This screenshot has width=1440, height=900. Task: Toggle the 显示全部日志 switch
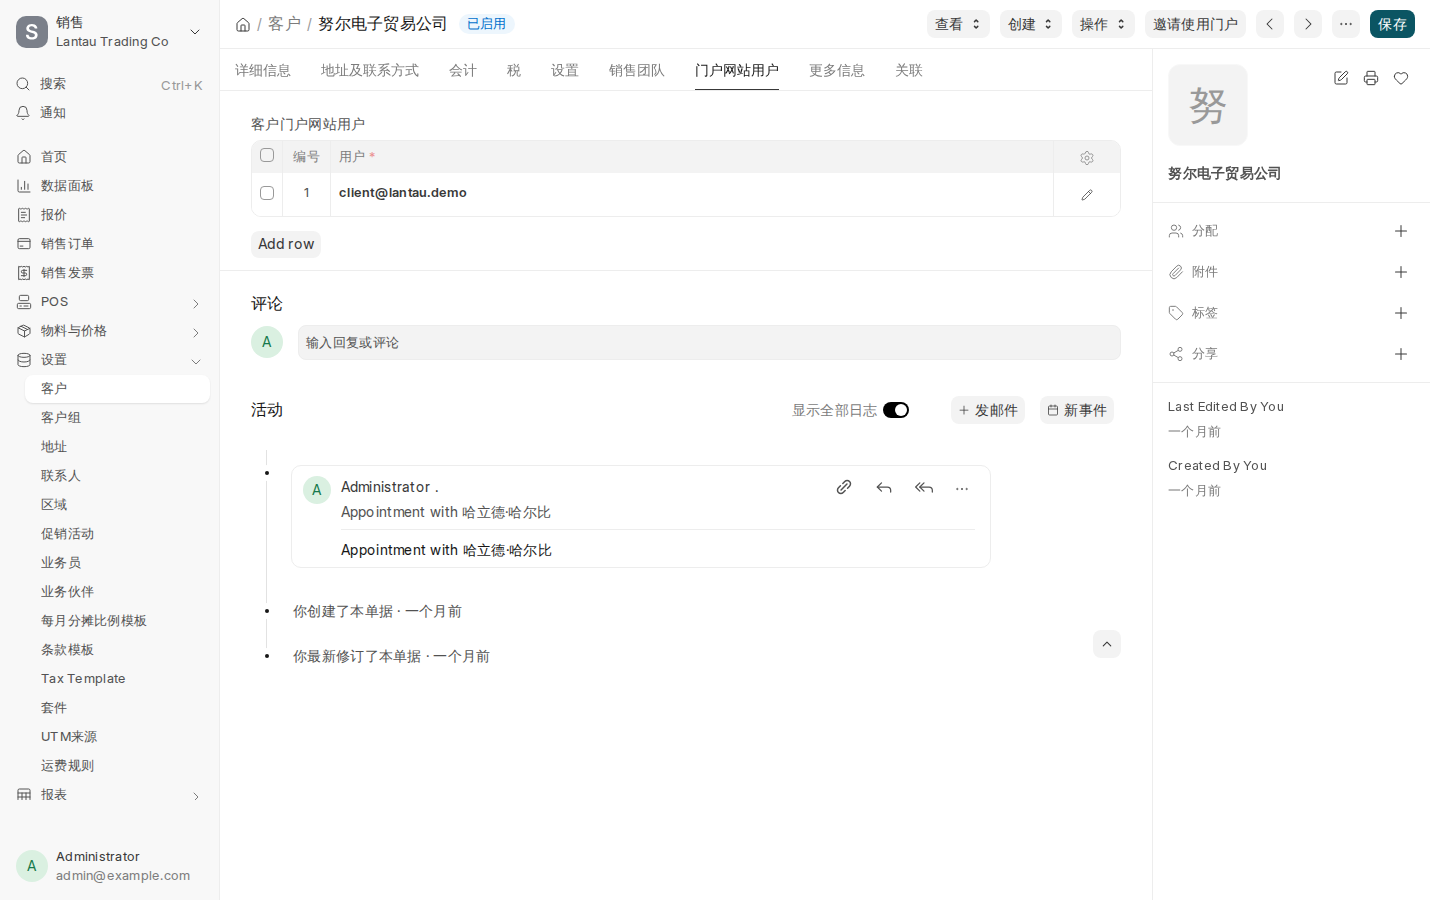(x=896, y=410)
